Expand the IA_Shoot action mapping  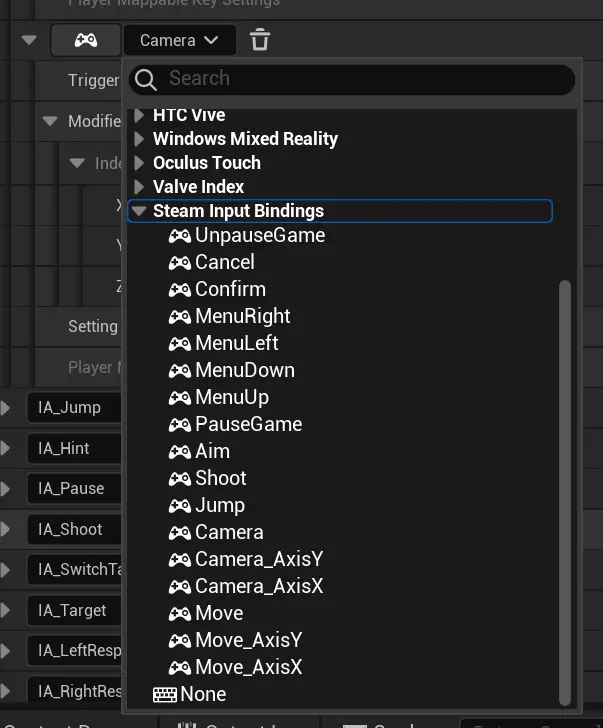pos(5,529)
